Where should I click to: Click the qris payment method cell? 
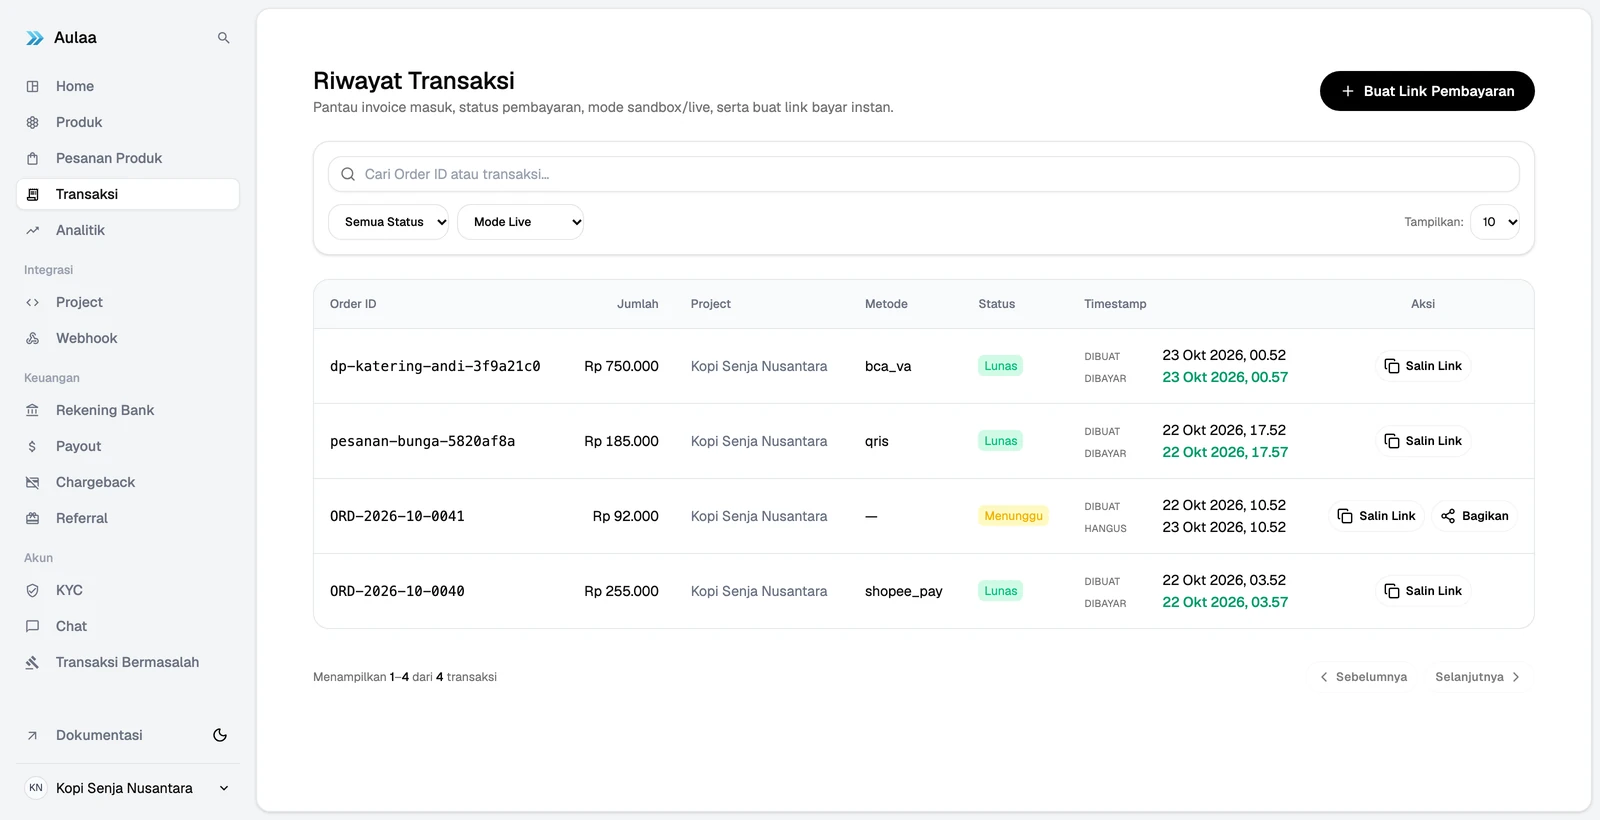(x=877, y=441)
